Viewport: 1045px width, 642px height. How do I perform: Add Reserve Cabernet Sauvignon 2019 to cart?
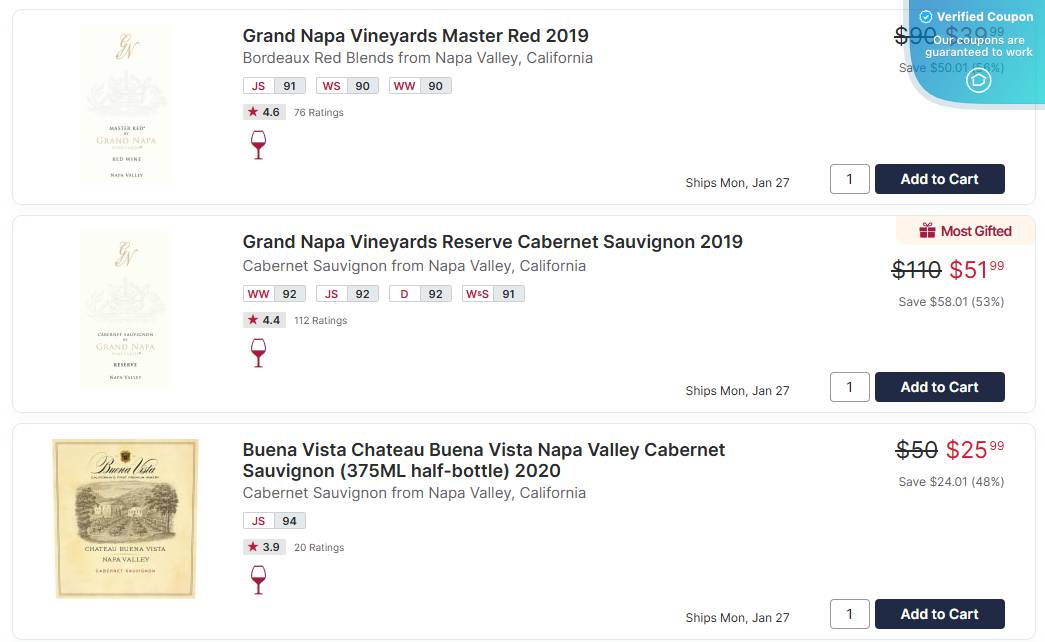pyautogui.click(x=939, y=387)
